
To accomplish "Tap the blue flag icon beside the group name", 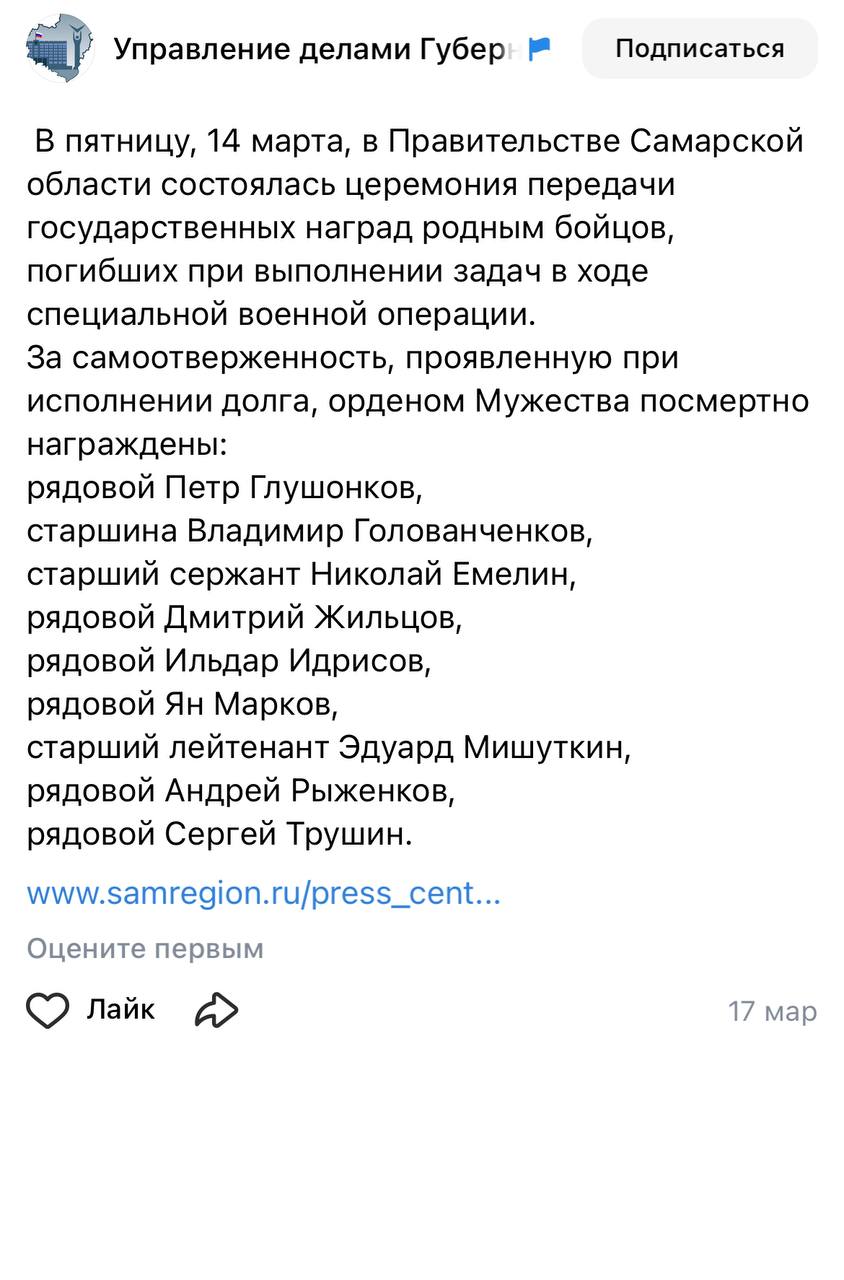I will pos(540,48).
